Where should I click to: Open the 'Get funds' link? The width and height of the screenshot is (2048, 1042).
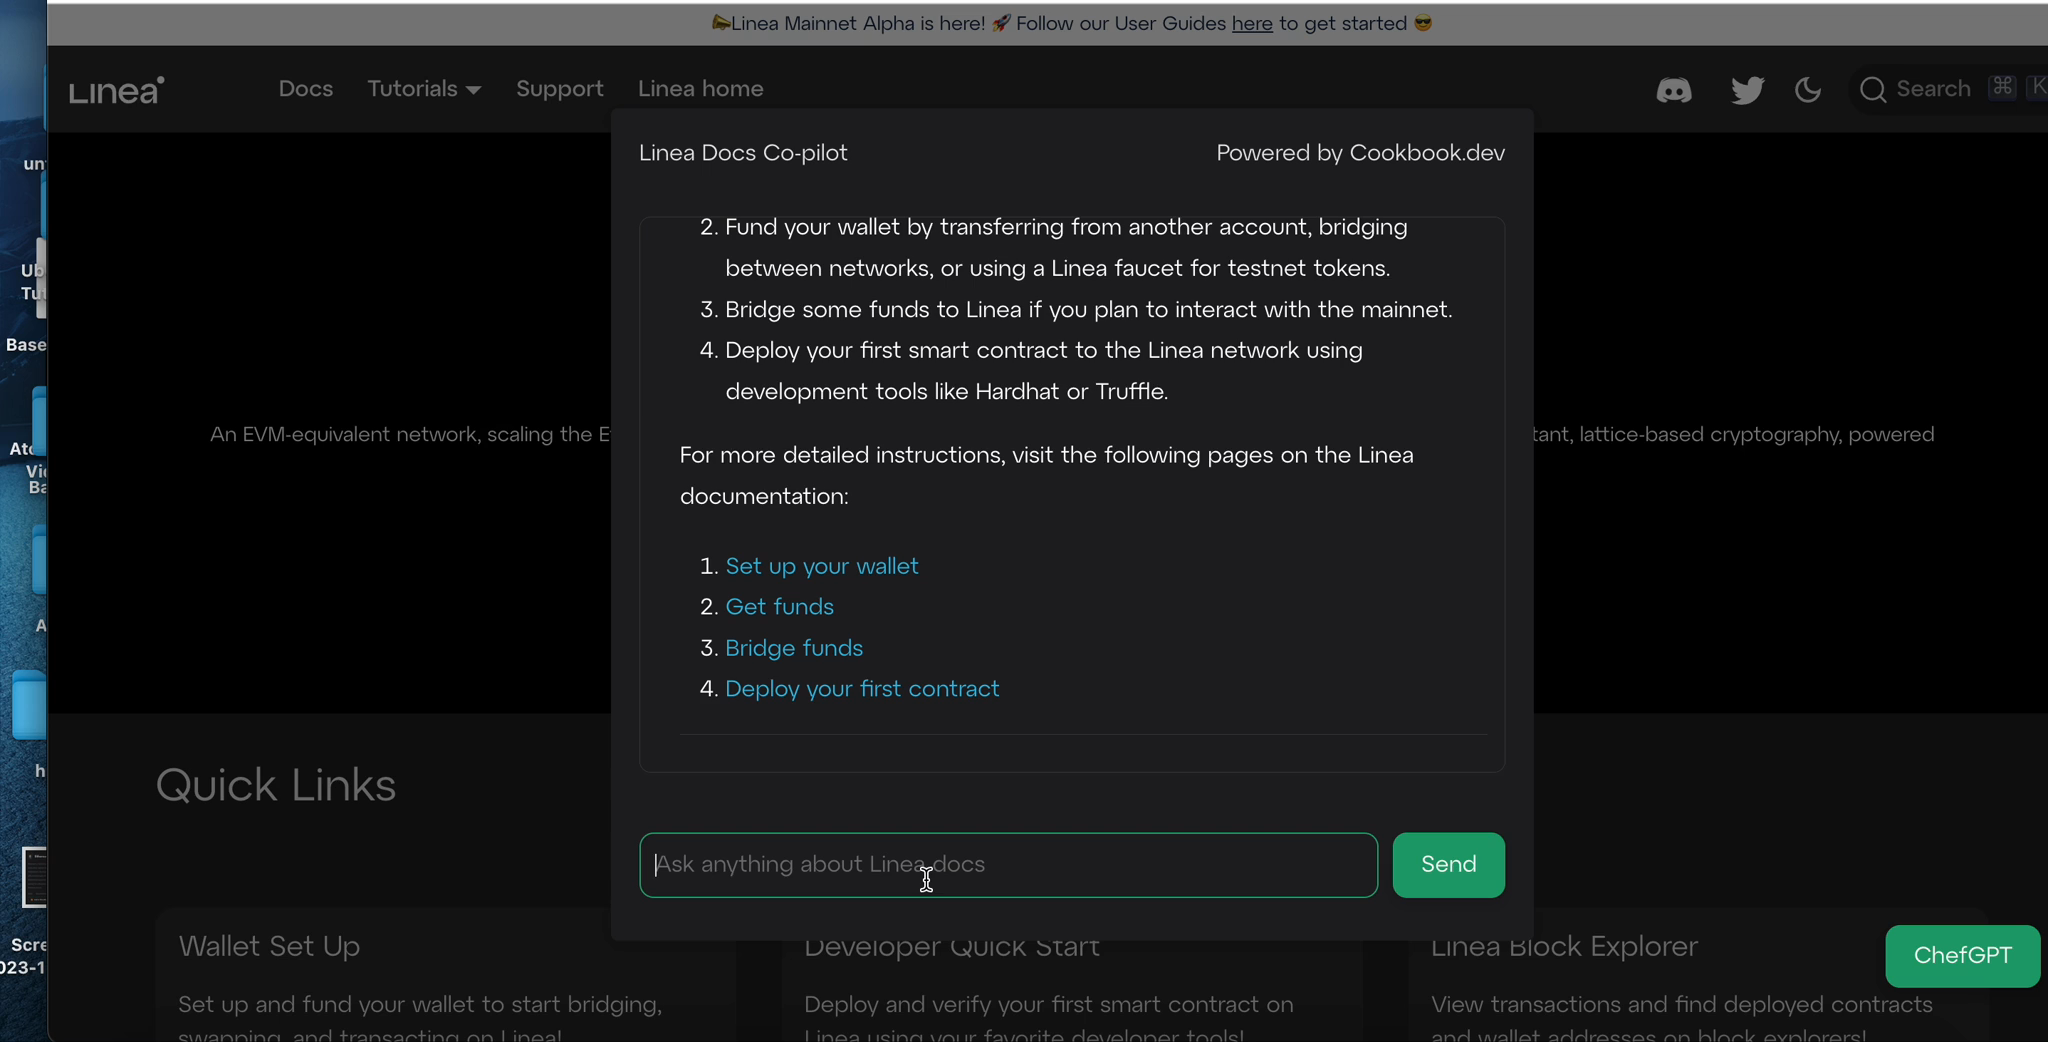coord(780,607)
